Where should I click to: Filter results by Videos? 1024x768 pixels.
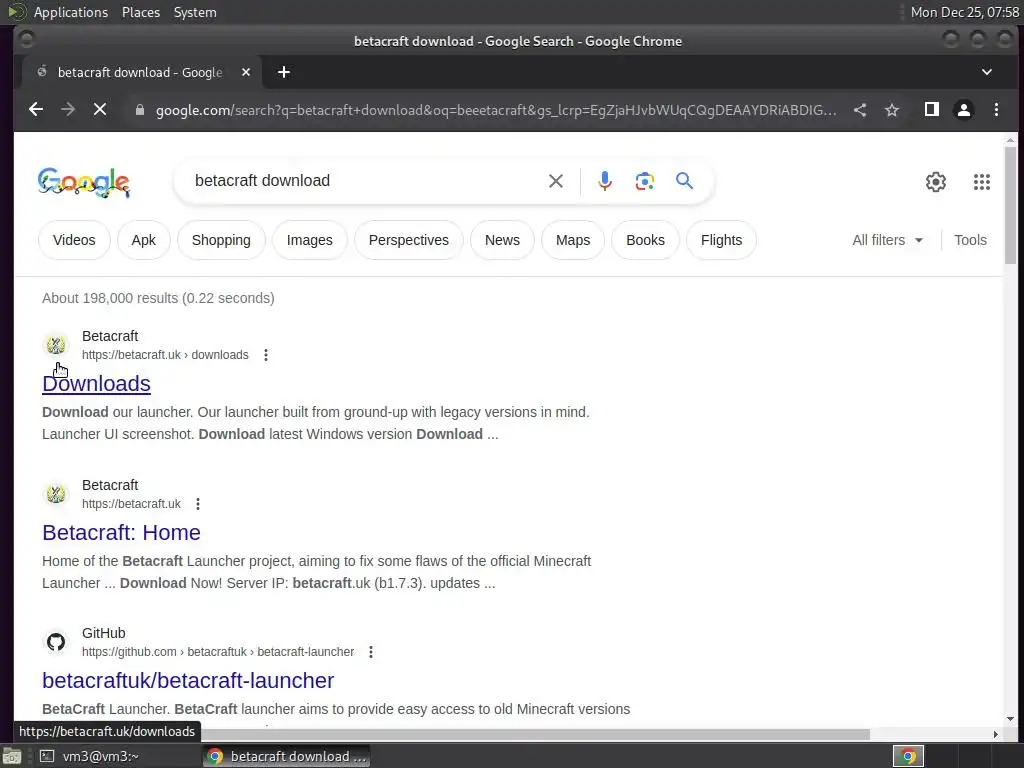pyautogui.click(x=74, y=240)
